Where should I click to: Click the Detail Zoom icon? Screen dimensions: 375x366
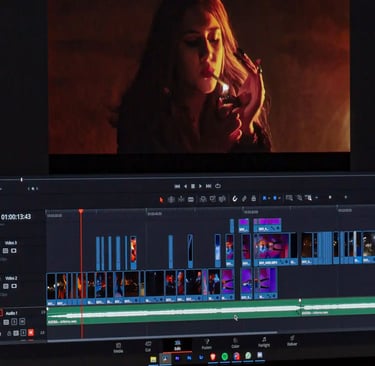299,198
